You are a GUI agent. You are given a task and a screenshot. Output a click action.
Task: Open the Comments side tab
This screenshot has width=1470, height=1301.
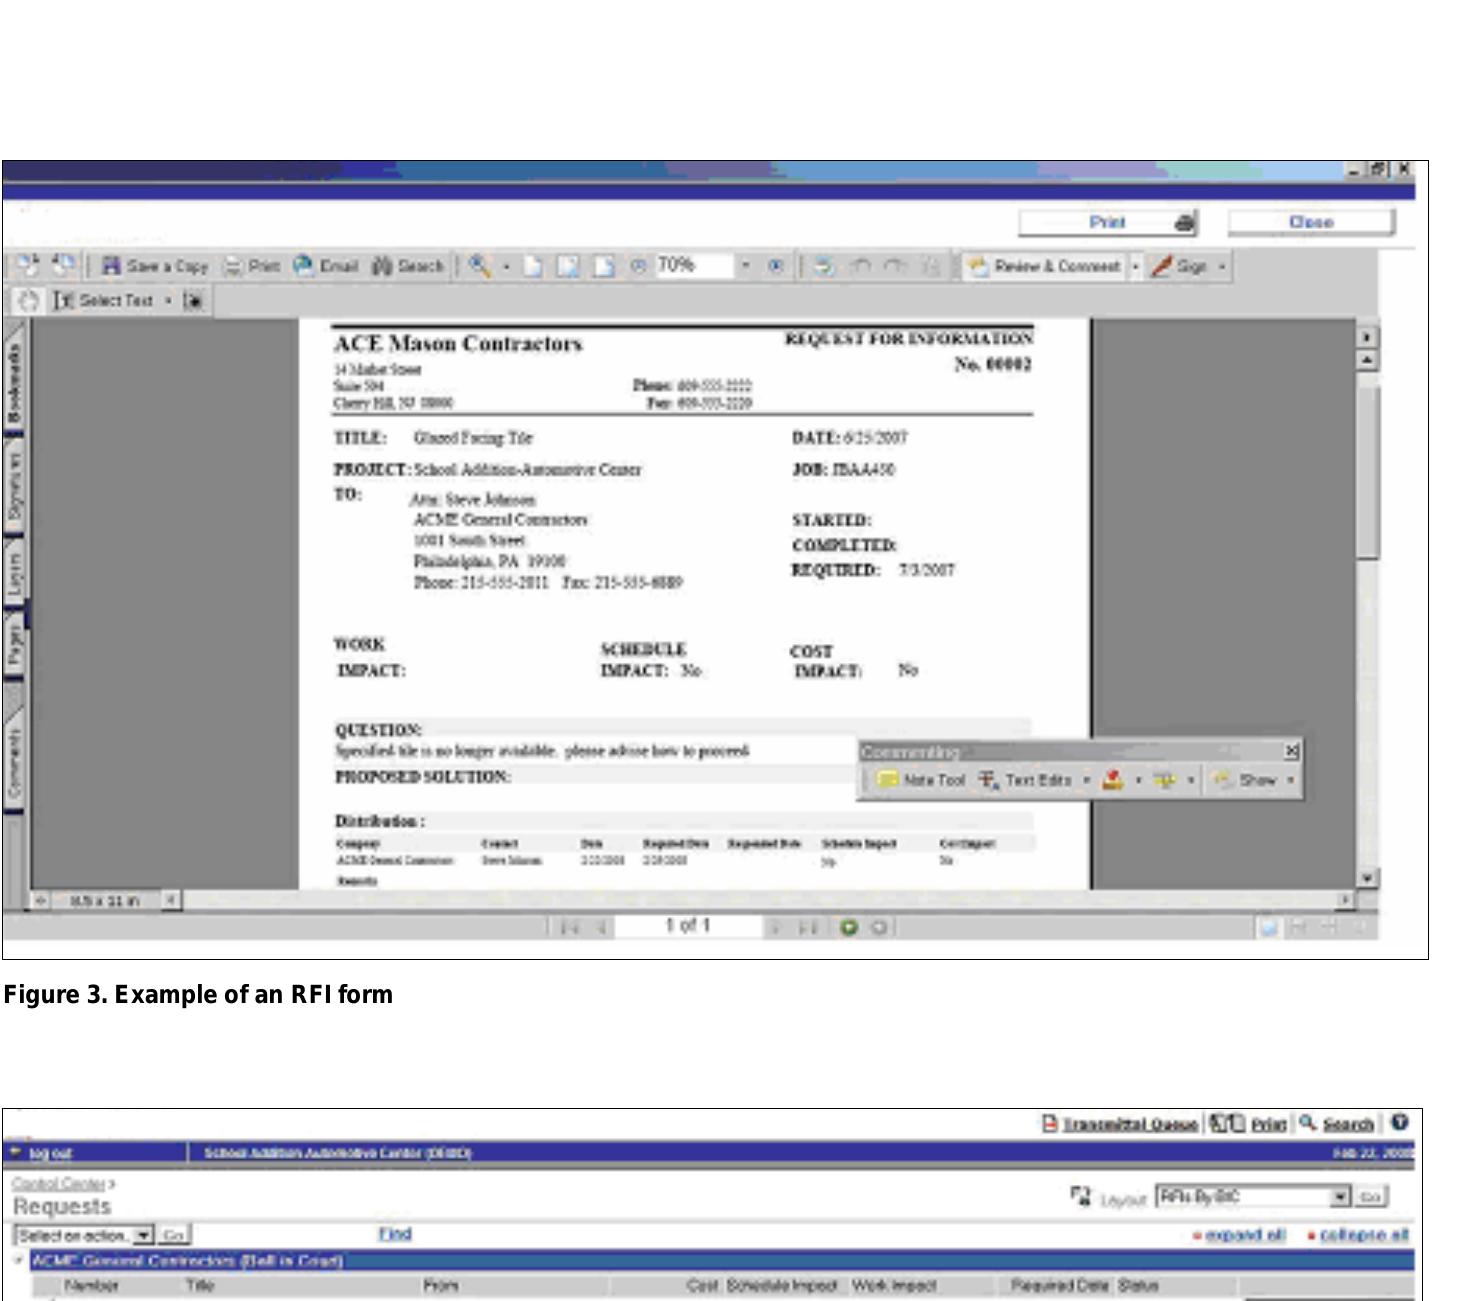14,762
